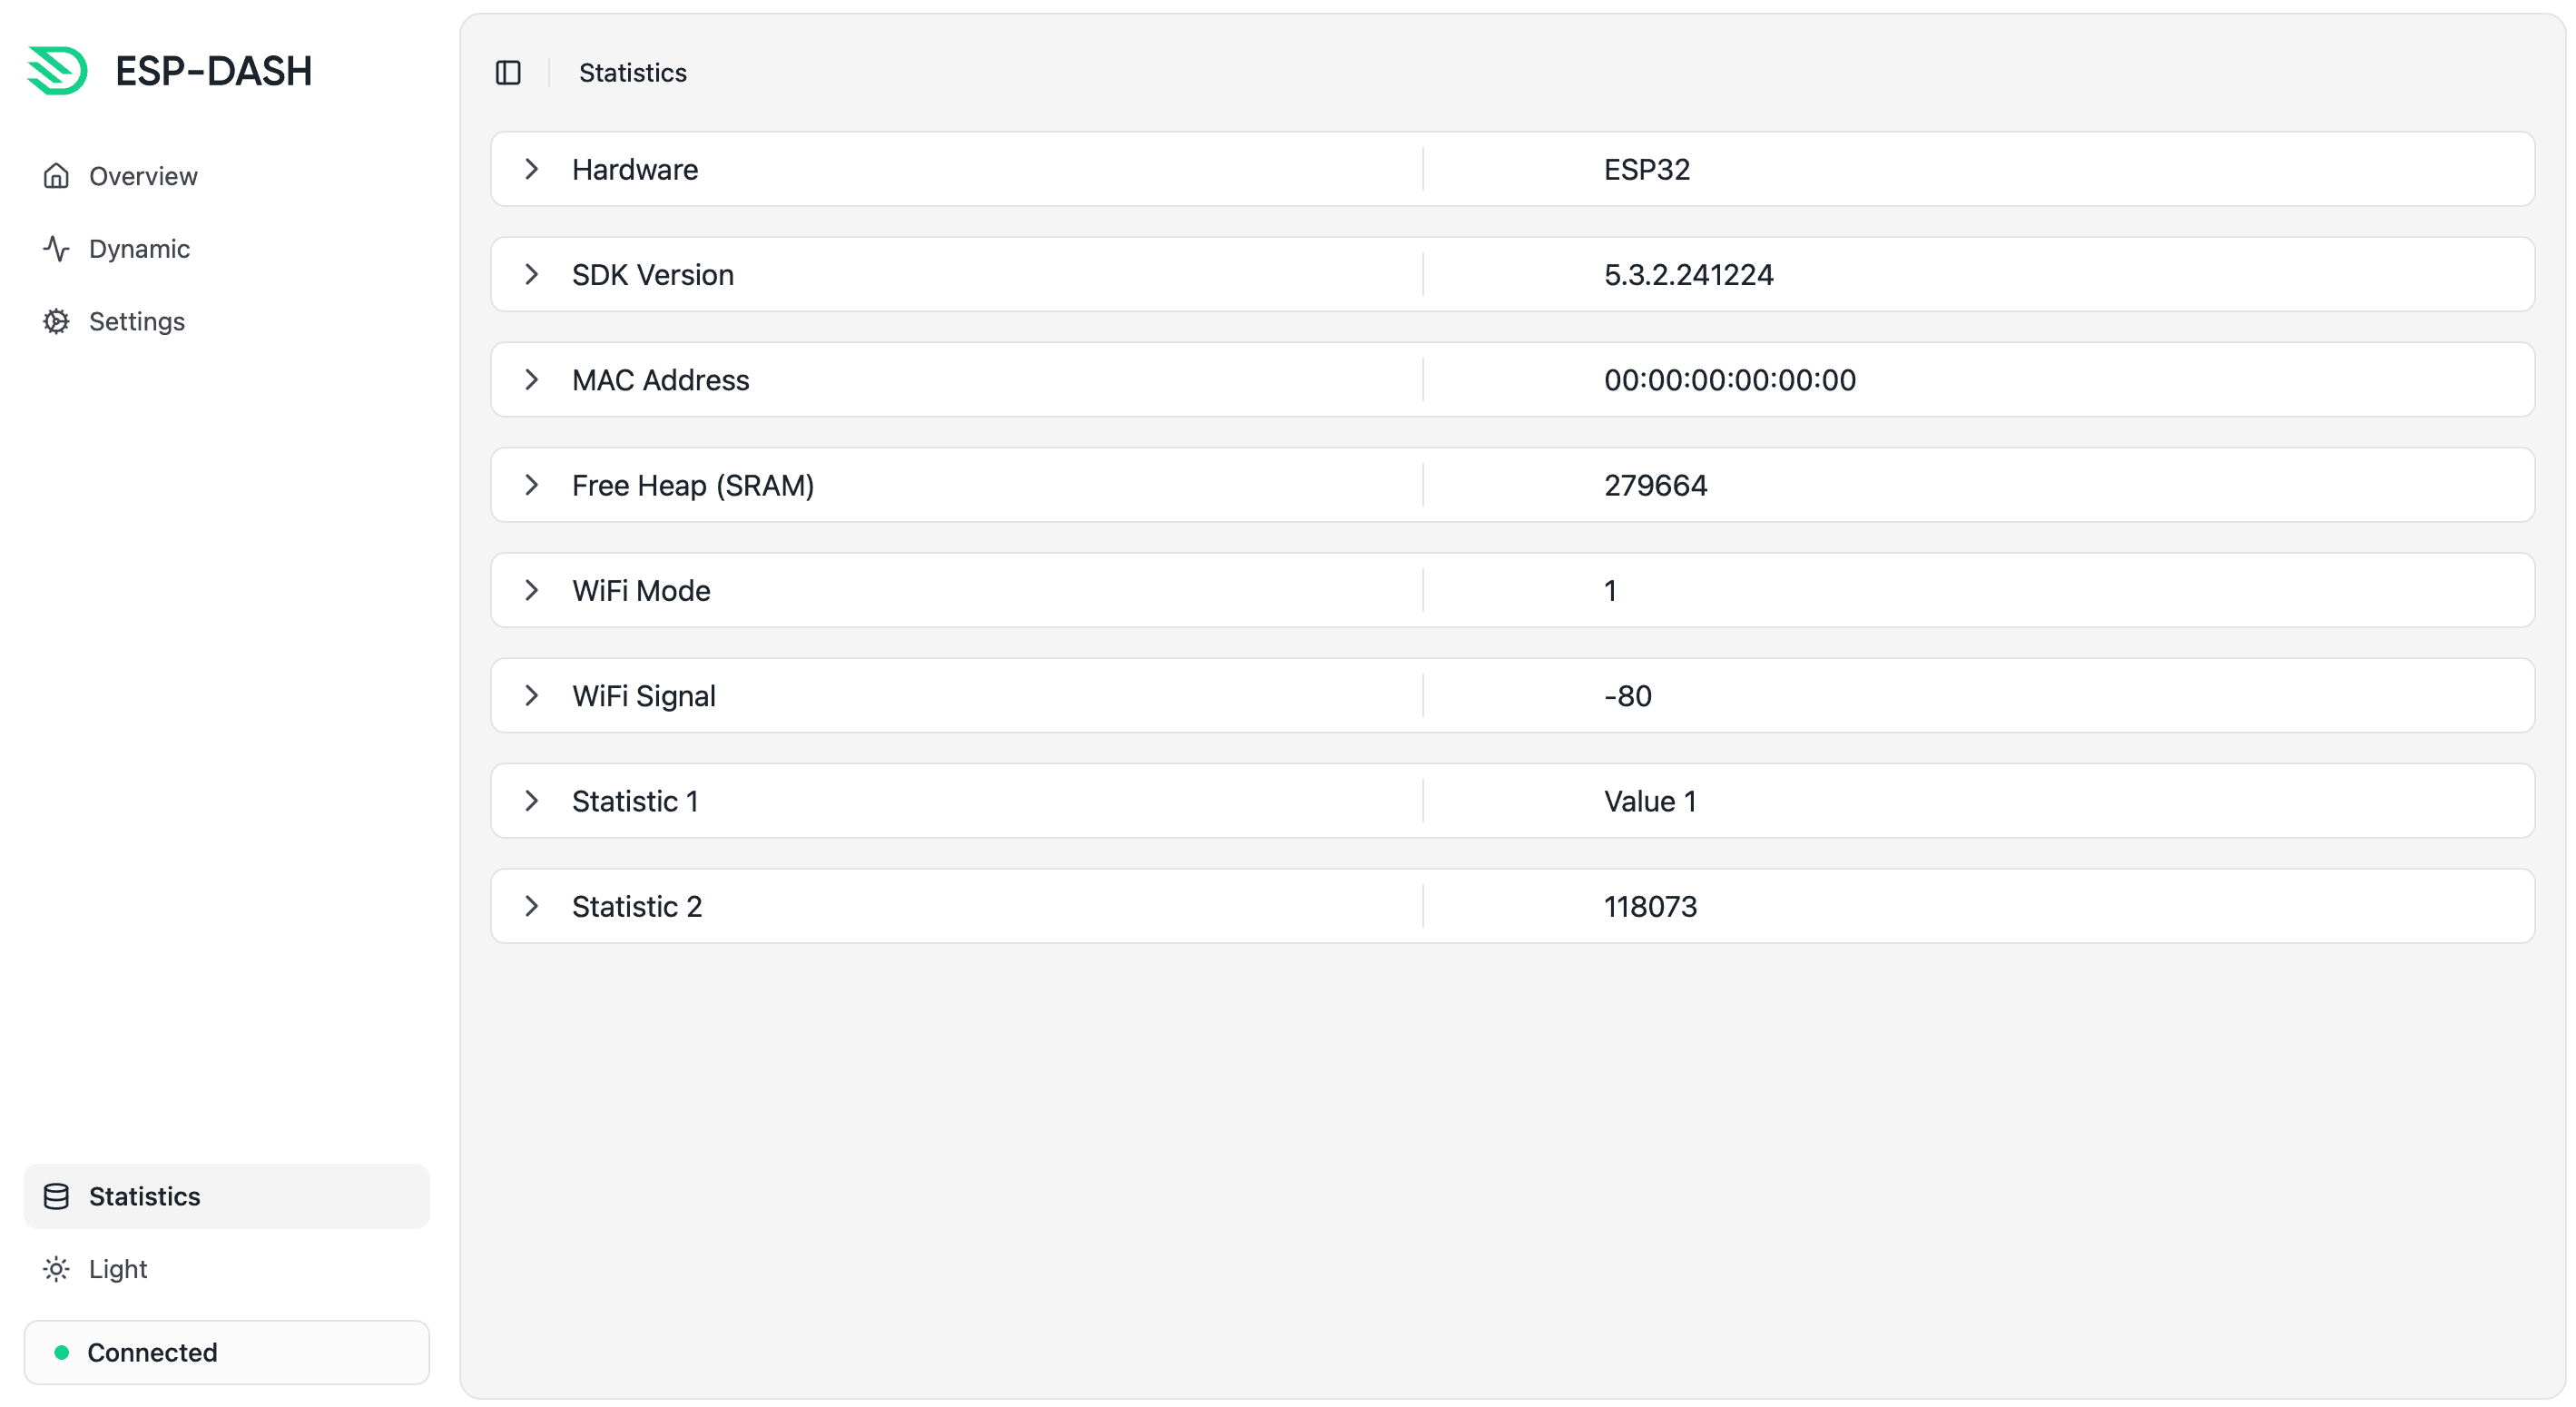
Task: Expand the WiFi Signal row chevron
Action: pyautogui.click(x=532, y=695)
